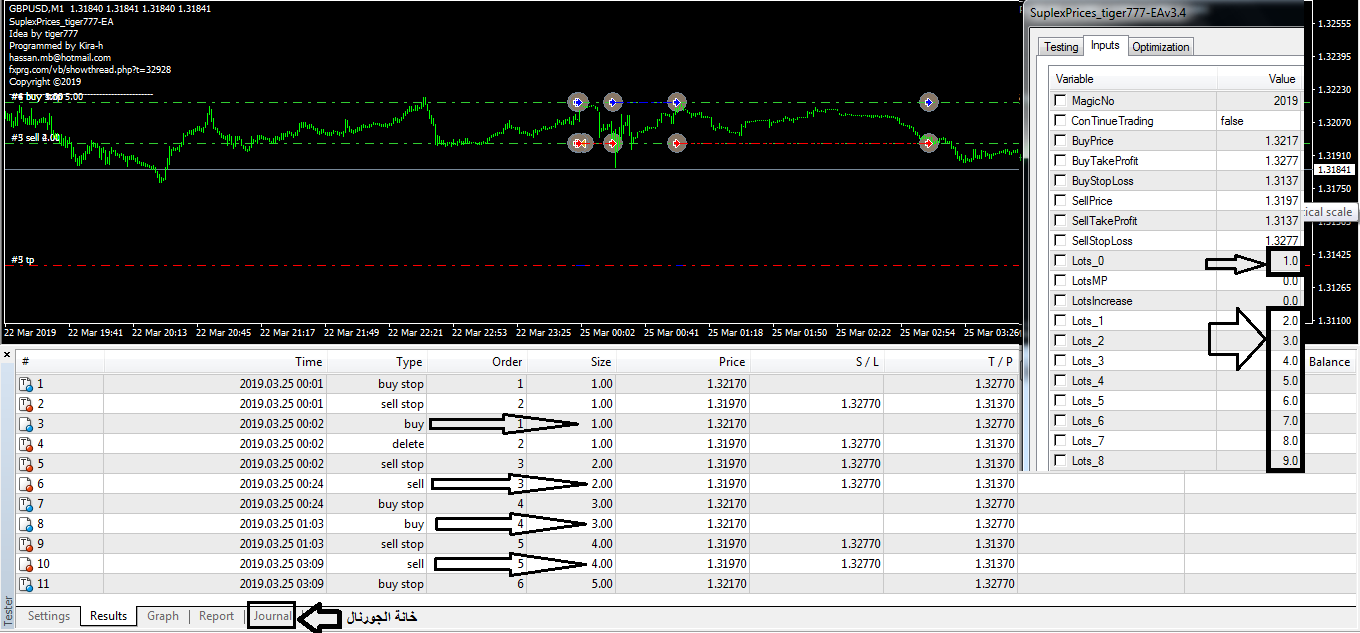Click the order icon in results row 7
Image resolution: width=1360 pixels, height=633 pixels.
(26, 504)
